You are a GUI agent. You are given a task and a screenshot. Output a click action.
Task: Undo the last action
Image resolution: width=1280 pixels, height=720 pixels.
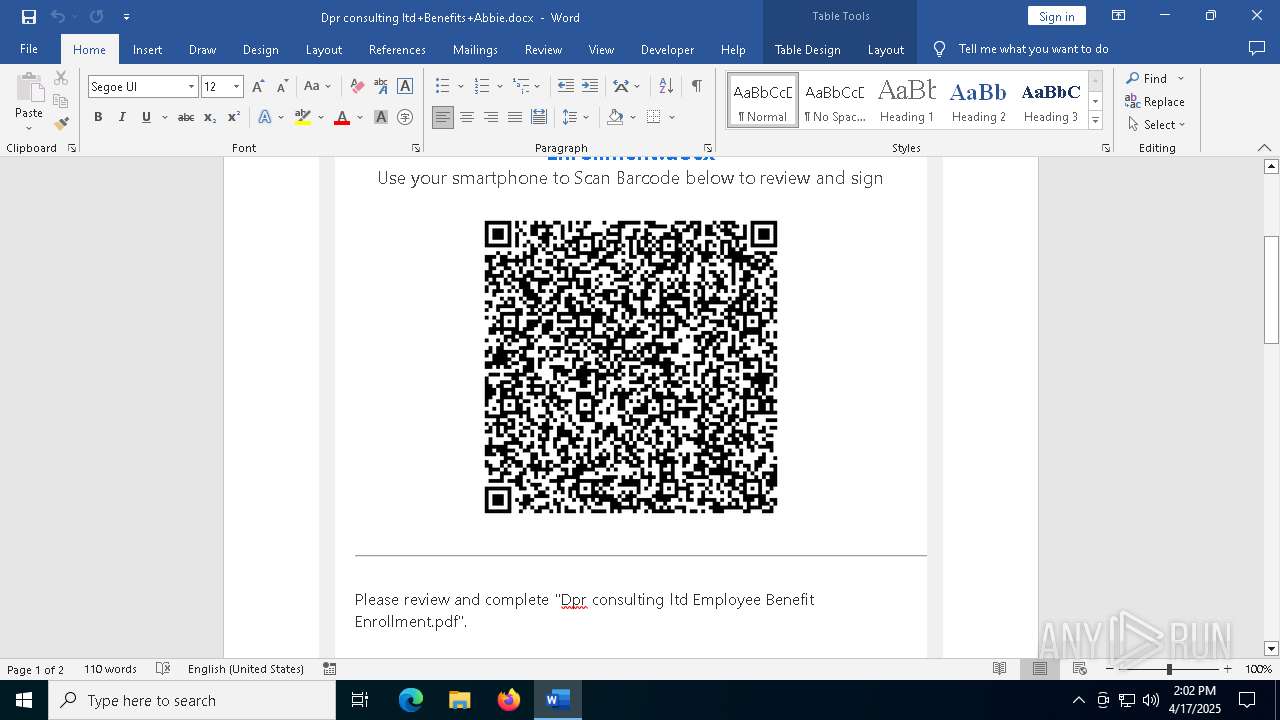pos(58,17)
